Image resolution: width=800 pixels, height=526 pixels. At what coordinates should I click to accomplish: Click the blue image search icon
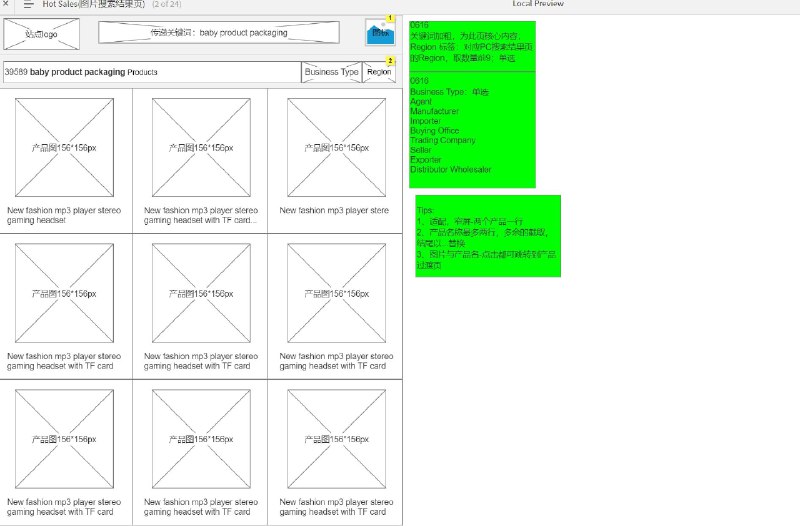coord(380,32)
